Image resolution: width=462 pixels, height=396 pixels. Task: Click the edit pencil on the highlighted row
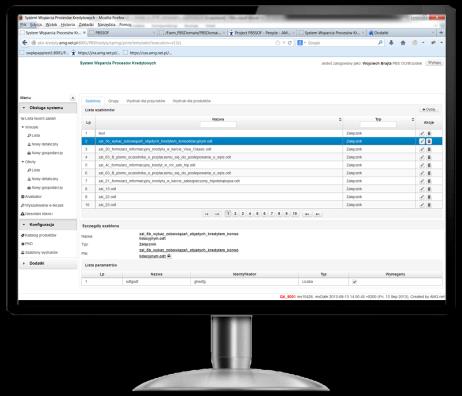click(422, 141)
